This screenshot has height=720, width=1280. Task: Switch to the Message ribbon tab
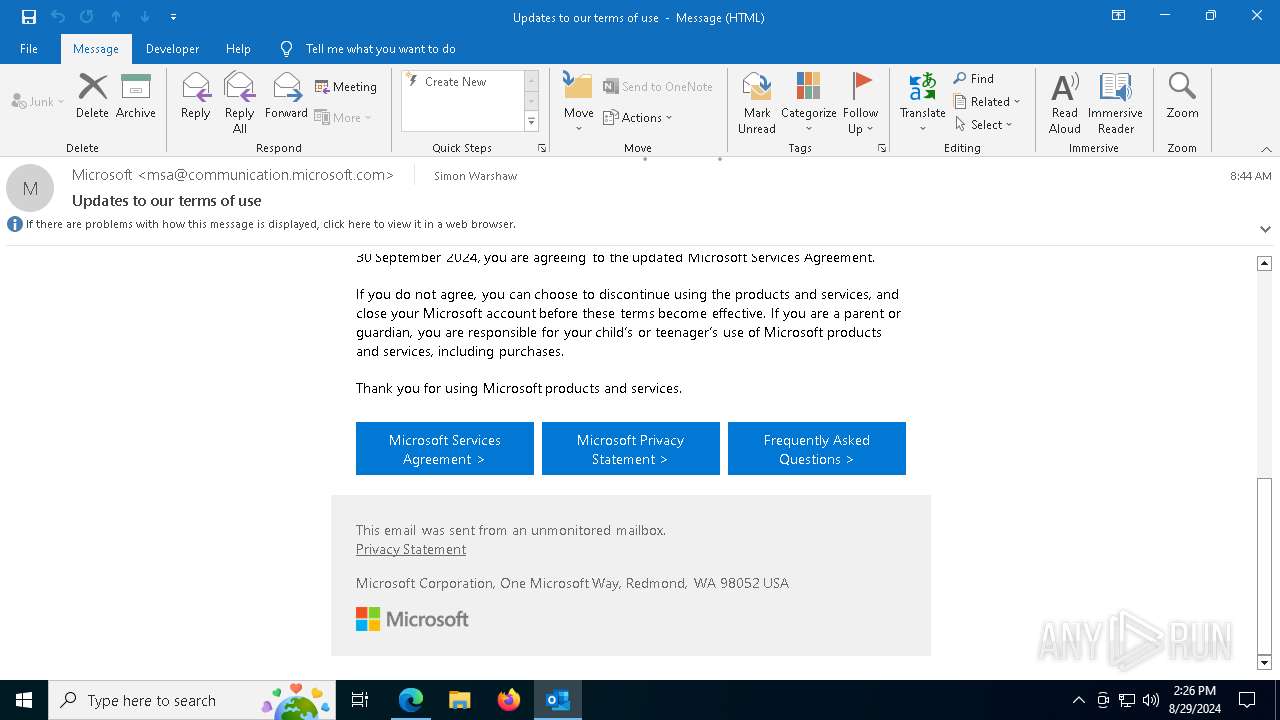(96, 49)
